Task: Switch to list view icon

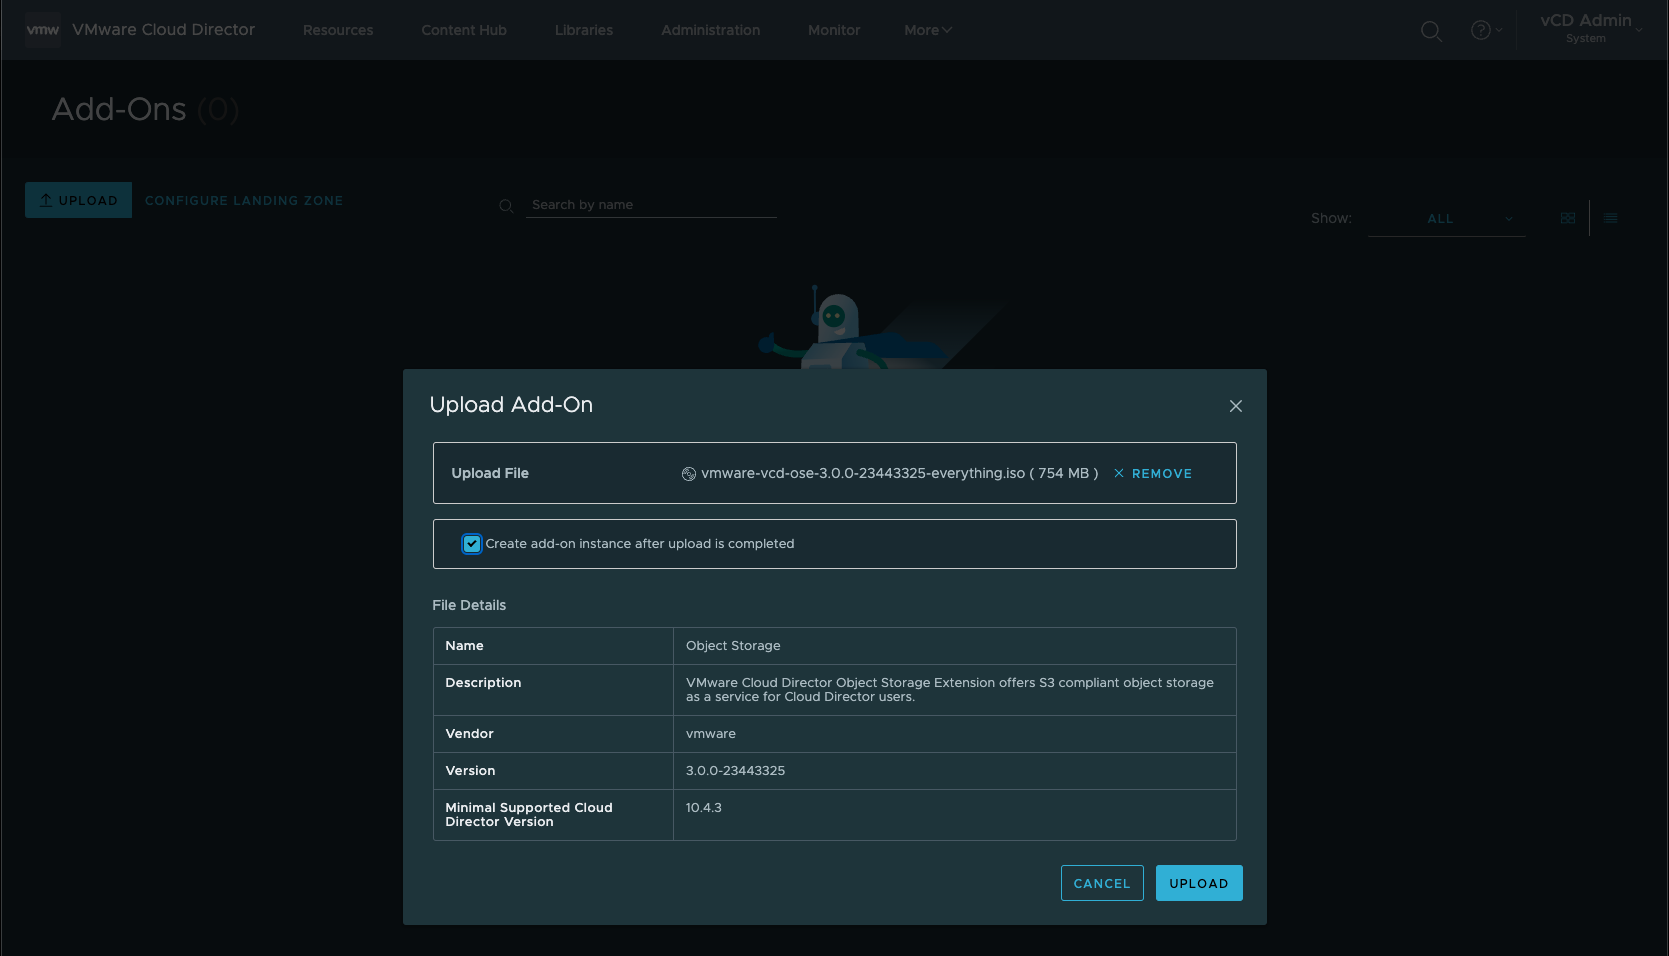Action: click(x=1610, y=218)
